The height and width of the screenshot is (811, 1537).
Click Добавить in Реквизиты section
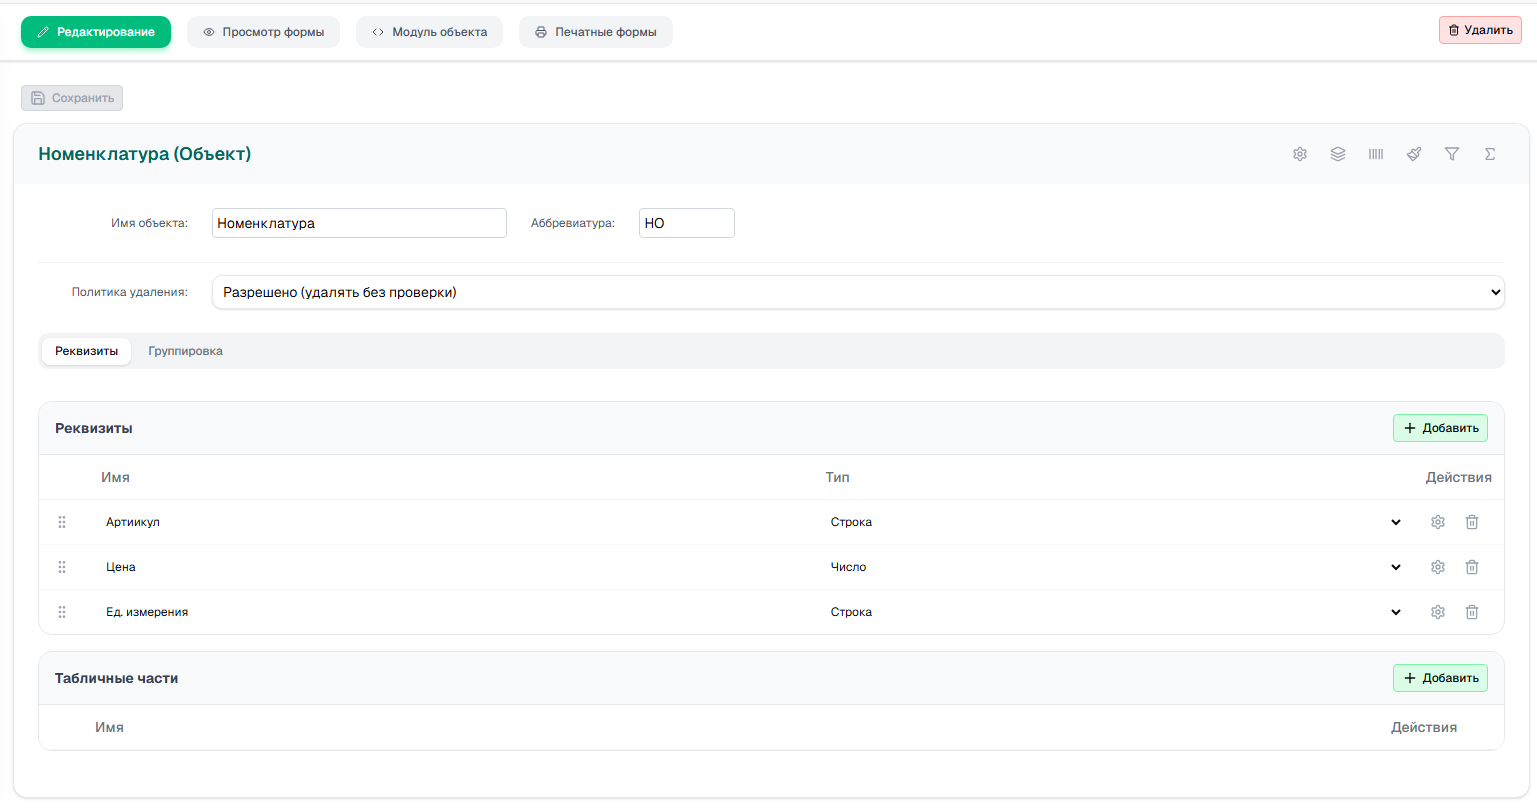click(1440, 428)
